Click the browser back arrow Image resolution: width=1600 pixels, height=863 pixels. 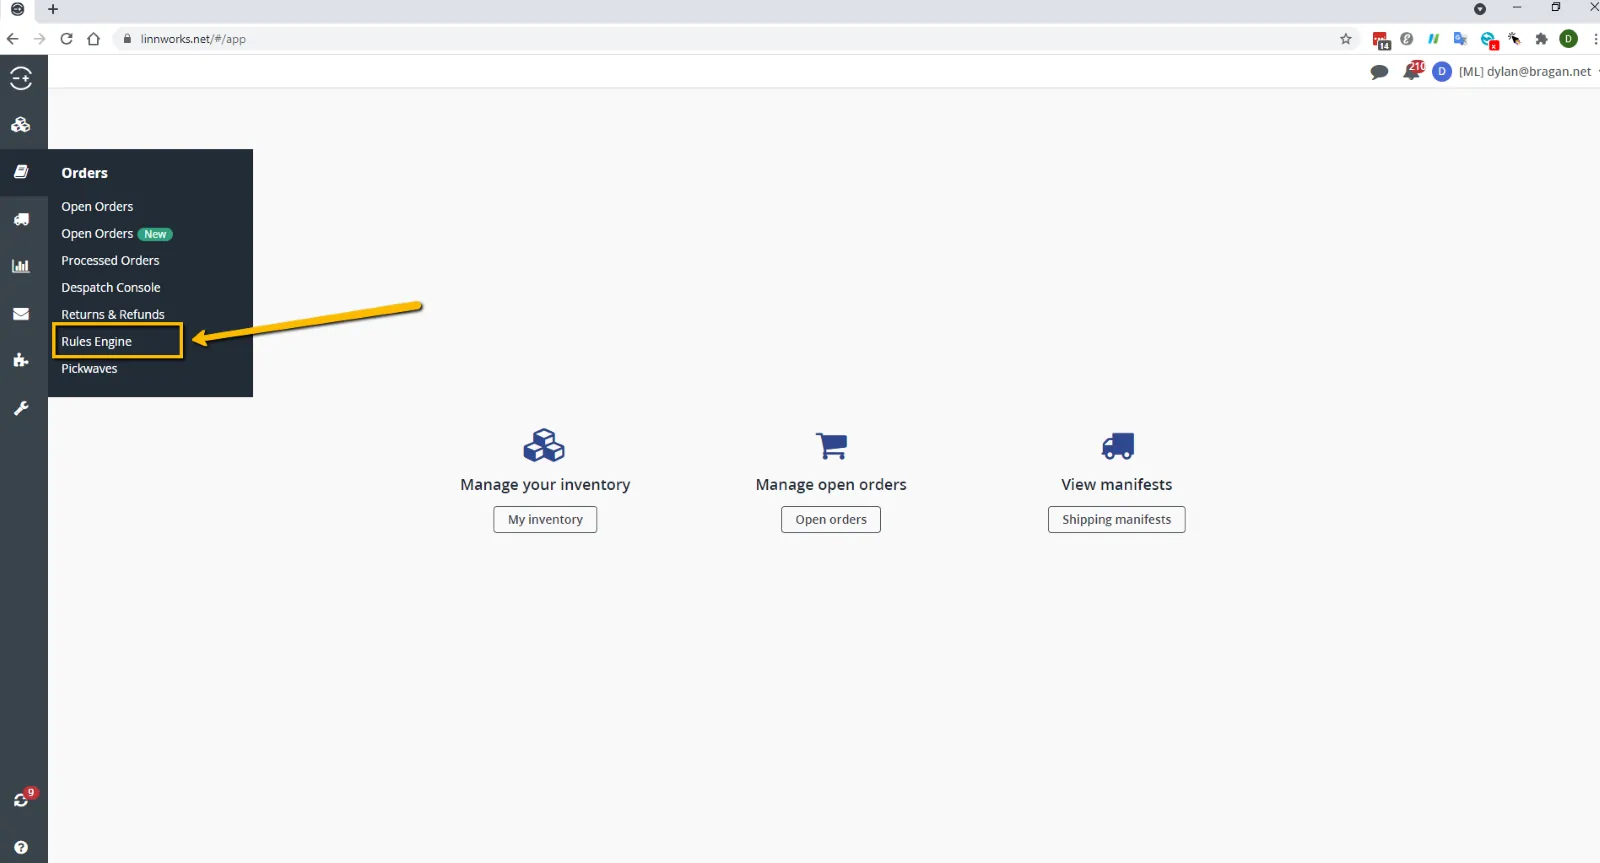tap(12, 39)
